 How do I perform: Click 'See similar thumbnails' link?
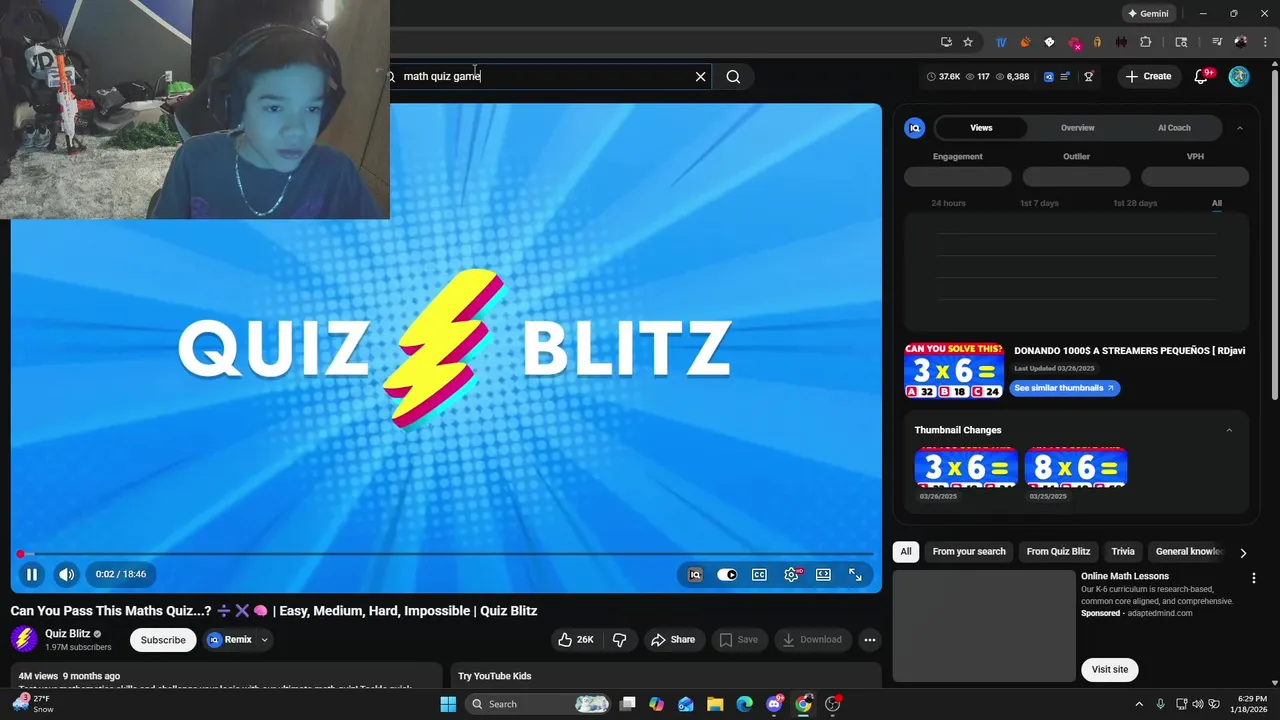(x=1064, y=388)
